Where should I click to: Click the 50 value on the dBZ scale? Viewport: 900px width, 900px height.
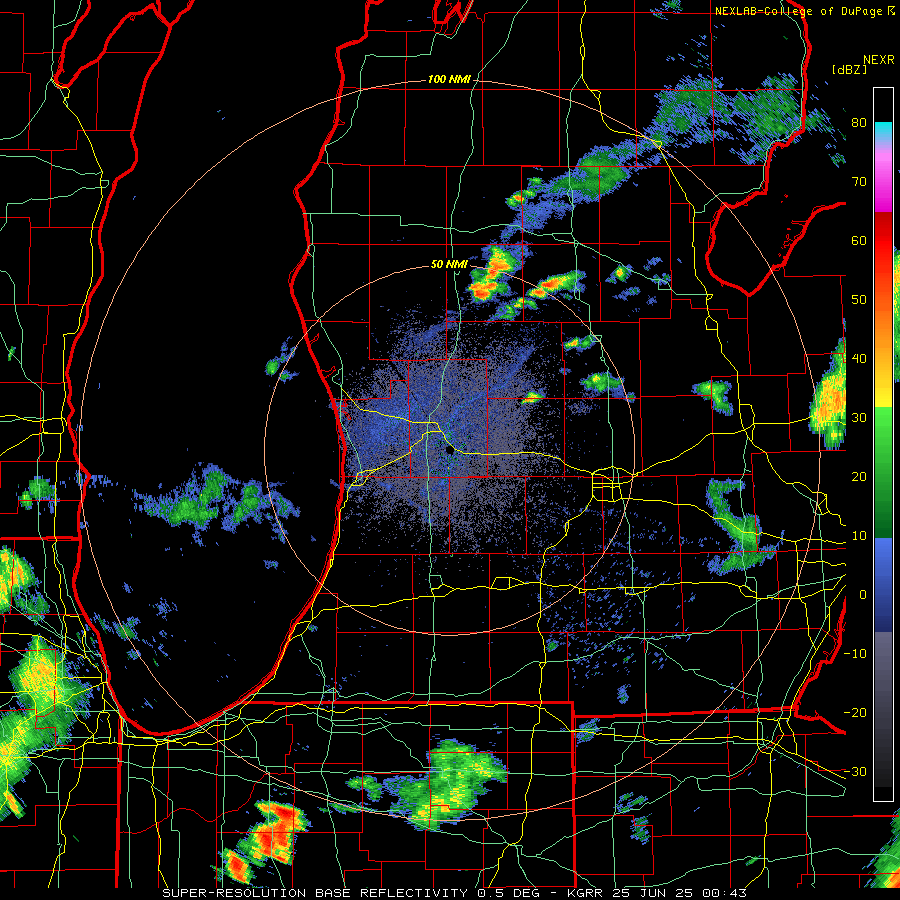859,300
